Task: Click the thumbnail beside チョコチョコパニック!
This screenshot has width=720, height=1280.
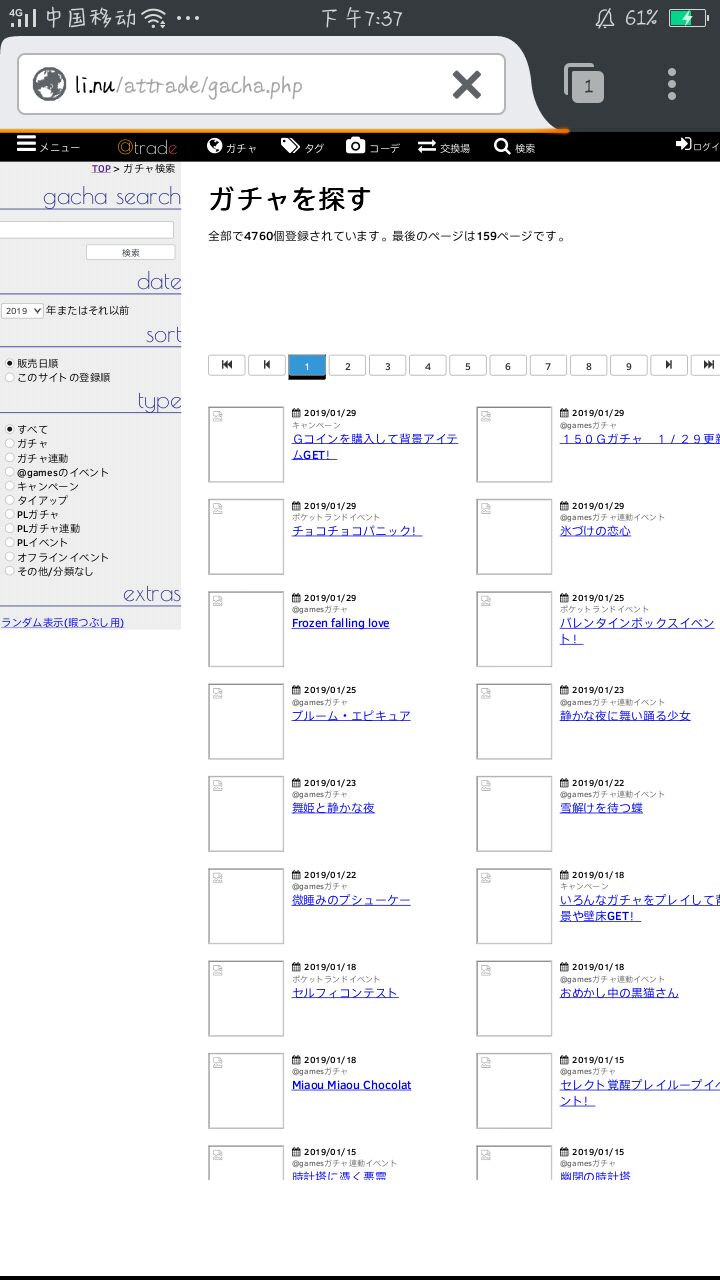Action: [246, 537]
